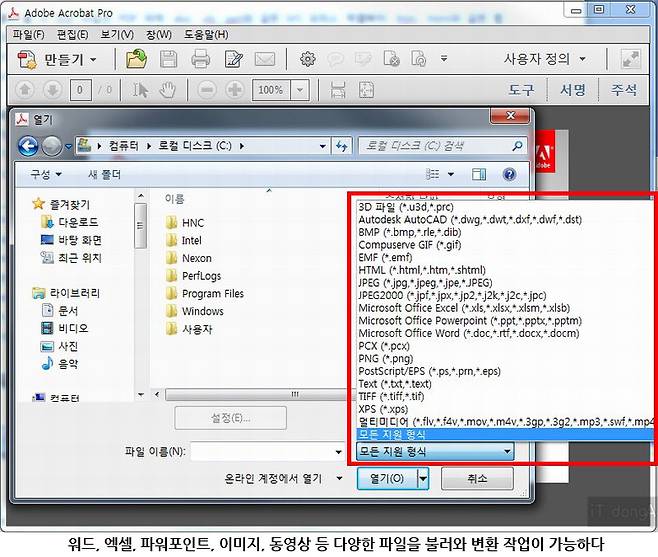The height and width of the screenshot is (557, 658).
Task: Open the 만들기 dropdown arrow
Action: point(93,60)
